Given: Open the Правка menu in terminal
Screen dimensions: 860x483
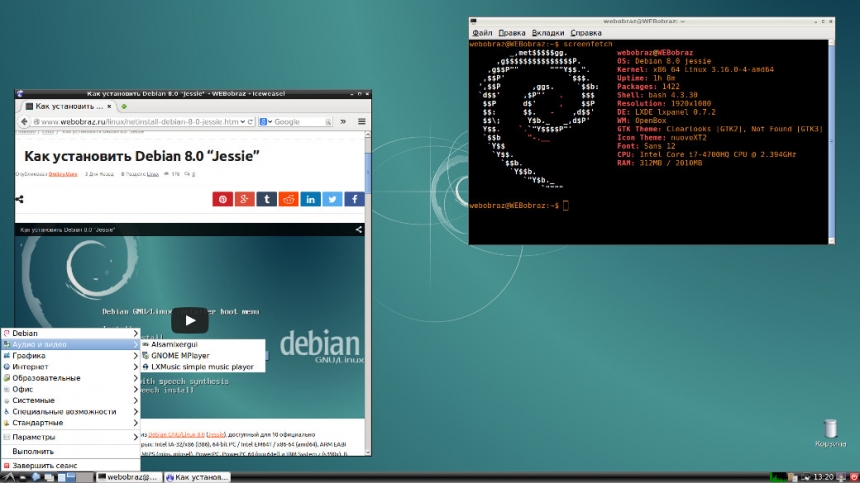Looking at the screenshot, I should pyautogui.click(x=512, y=33).
